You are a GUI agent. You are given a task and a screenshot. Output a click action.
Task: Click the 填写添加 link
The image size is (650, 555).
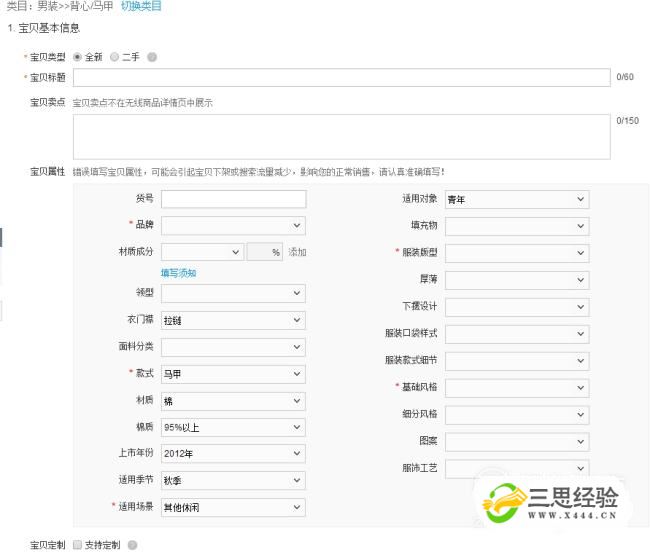[178, 273]
